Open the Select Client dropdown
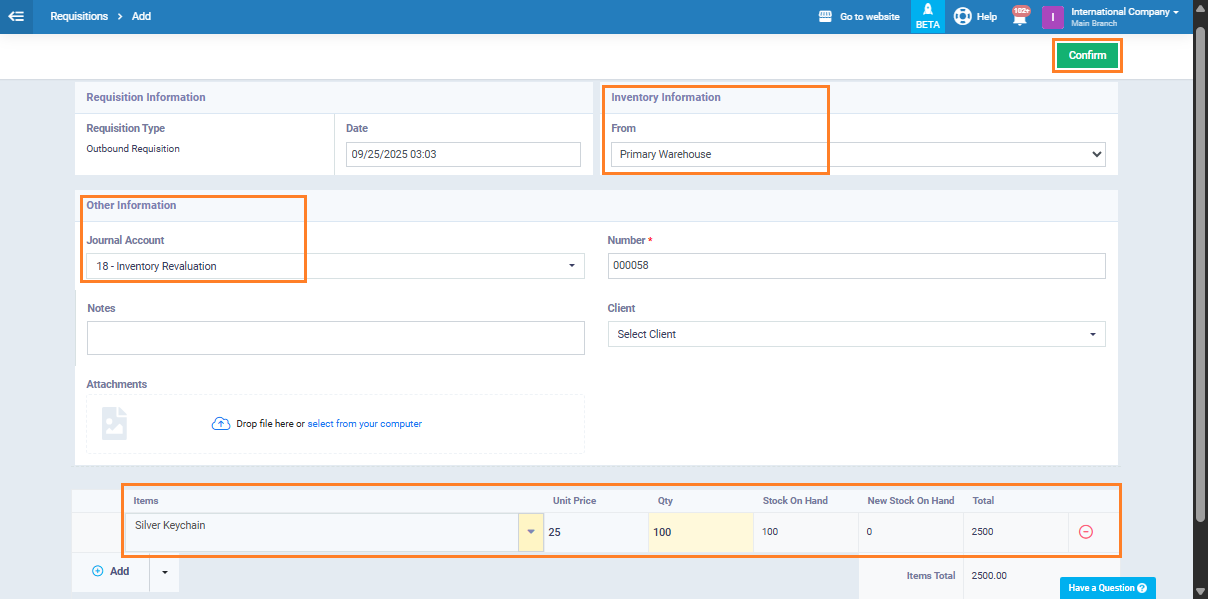The image size is (1208, 599). point(856,334)
